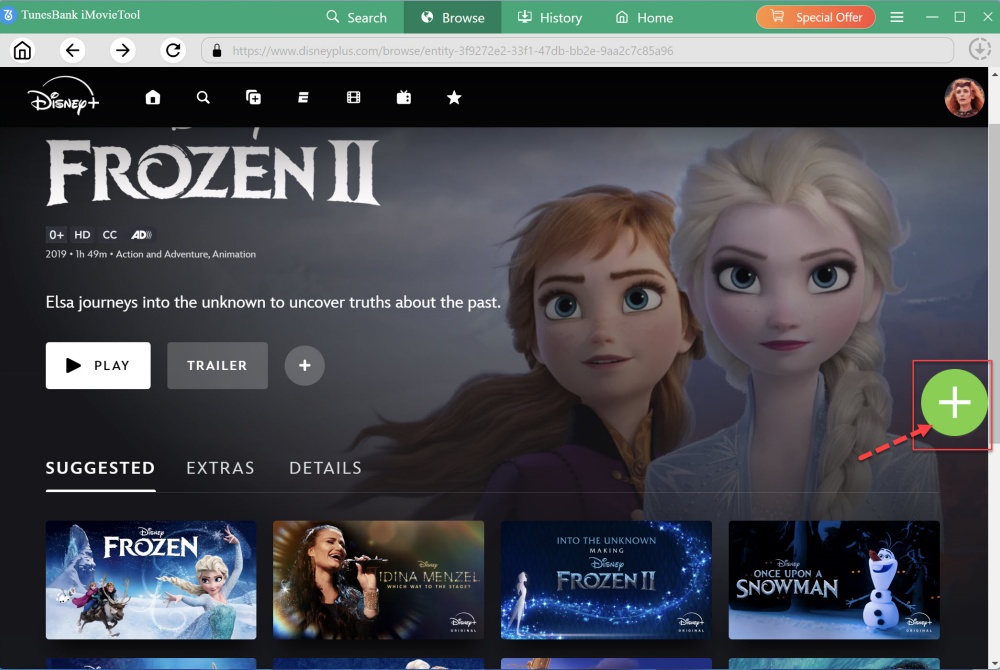Open Disney+ search magnifier icon
The image size is (1000, 670).
pyautogui.click(x=203, y=97)
